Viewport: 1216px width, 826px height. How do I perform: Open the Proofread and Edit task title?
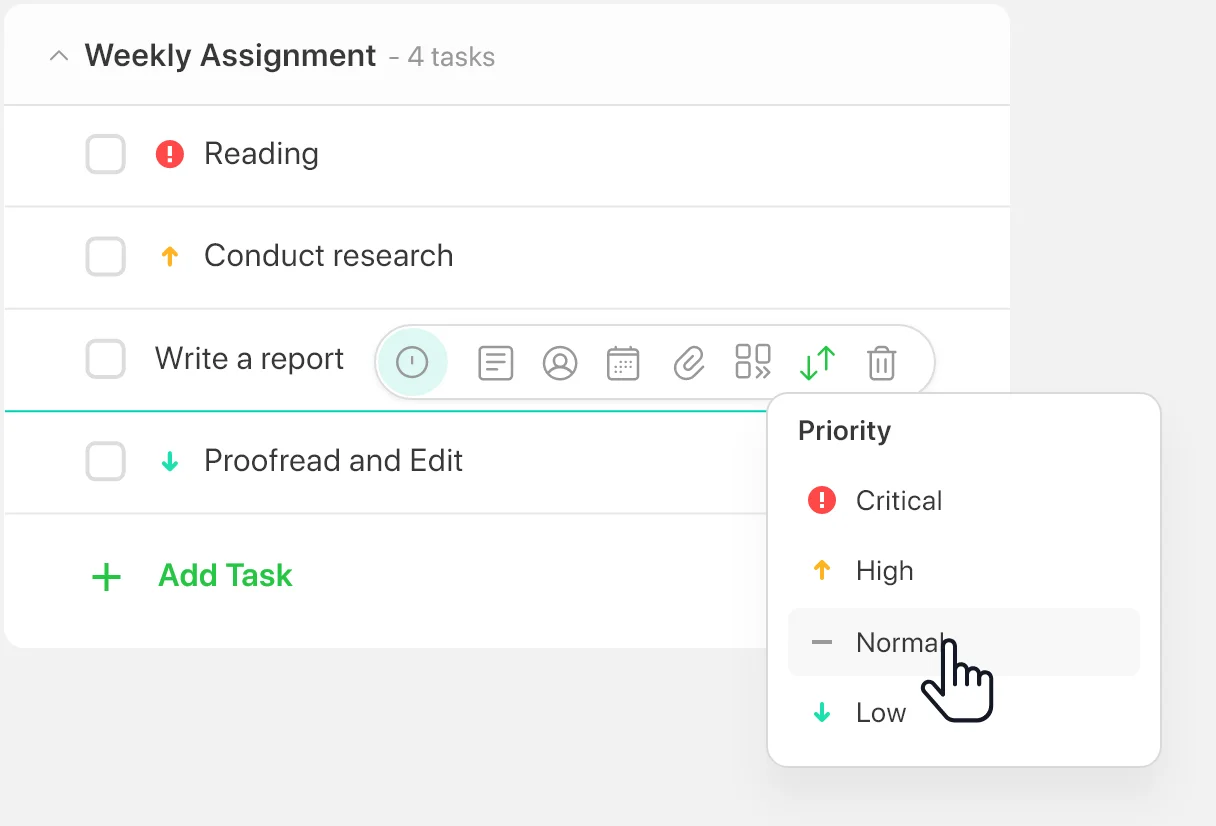pos(333,461)
